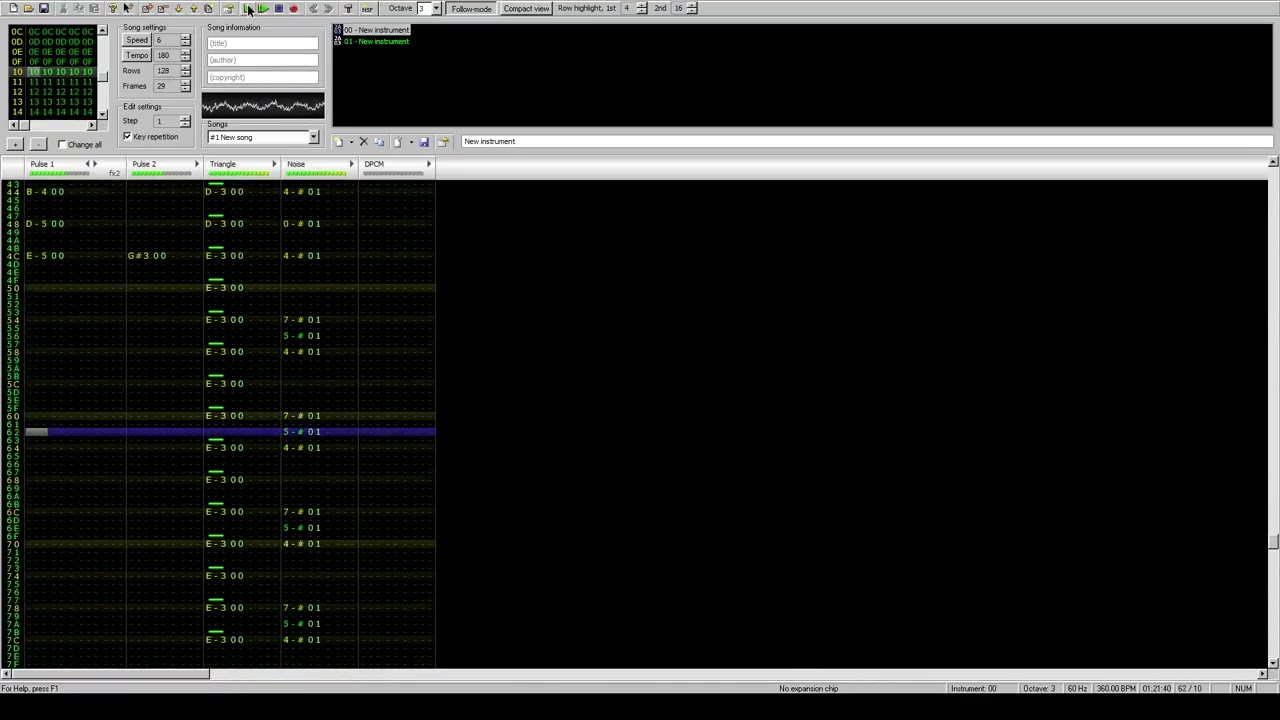1280x720 pixels.
Task: Uncheck Key repetition
Action: 127,136
